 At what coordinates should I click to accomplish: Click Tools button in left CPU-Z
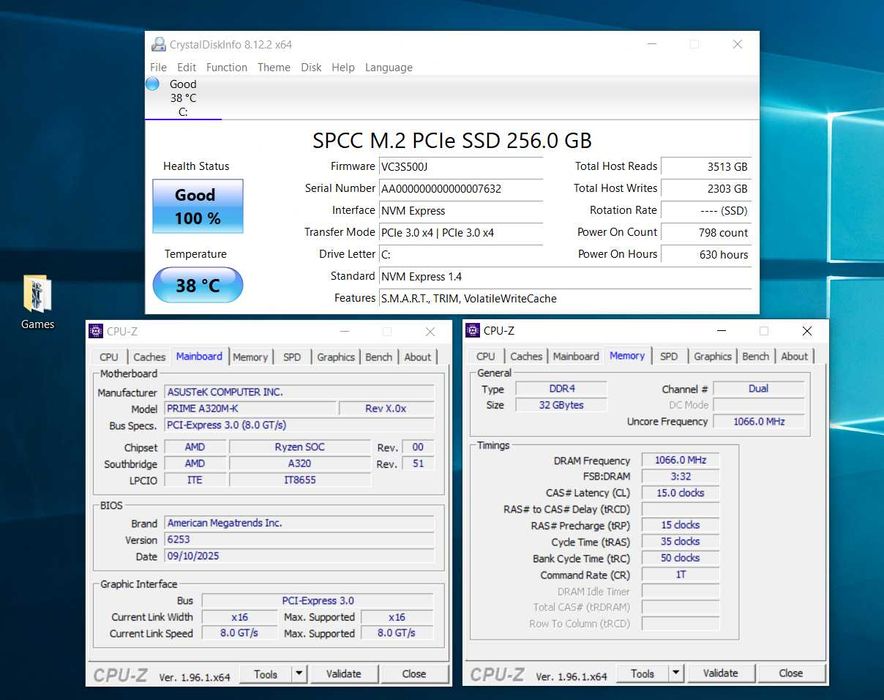pos(266,674)
